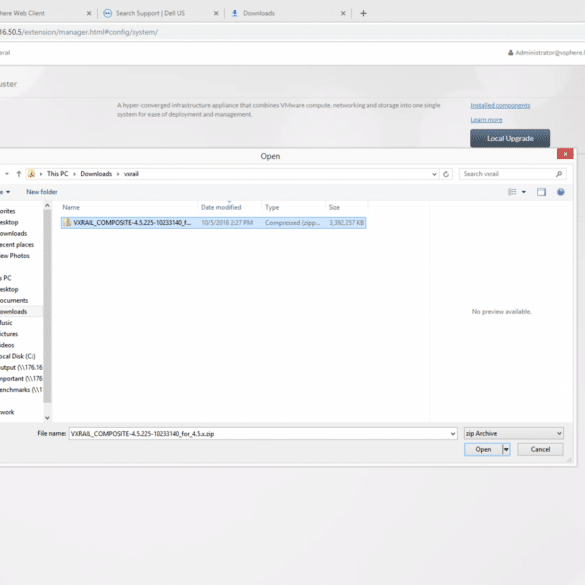Switch to the Search Support Dell US tab
585x585 pixels.
[x=150, y=13]
